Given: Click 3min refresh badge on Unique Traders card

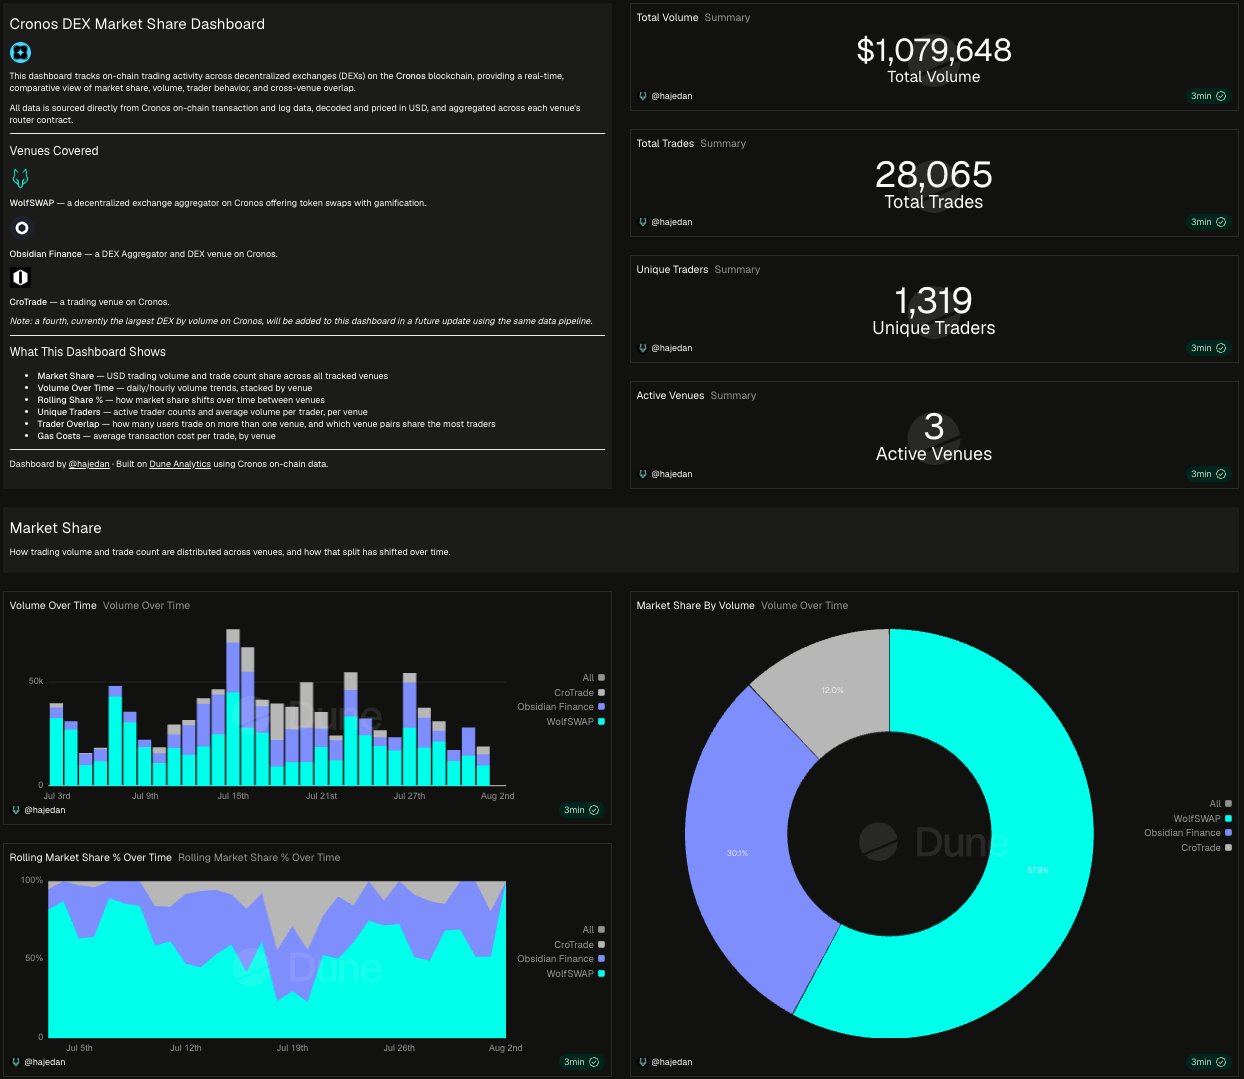Looking at the screenshot, I should tap(1208, 348).
